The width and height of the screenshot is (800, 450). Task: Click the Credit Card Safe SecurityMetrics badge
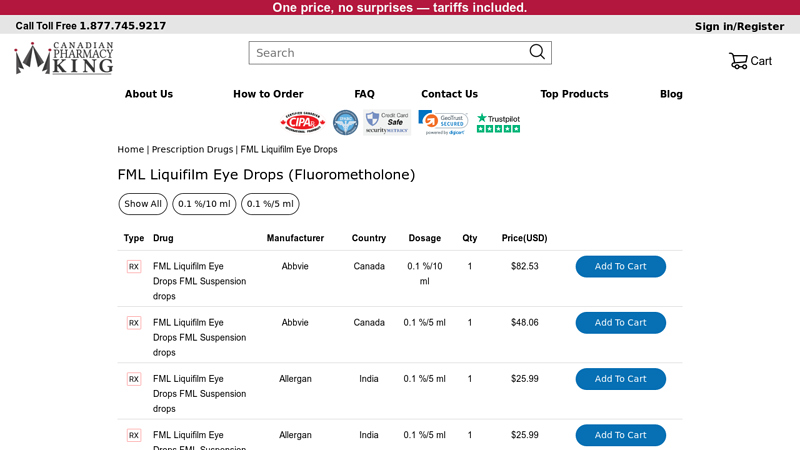tap(387, 122)
